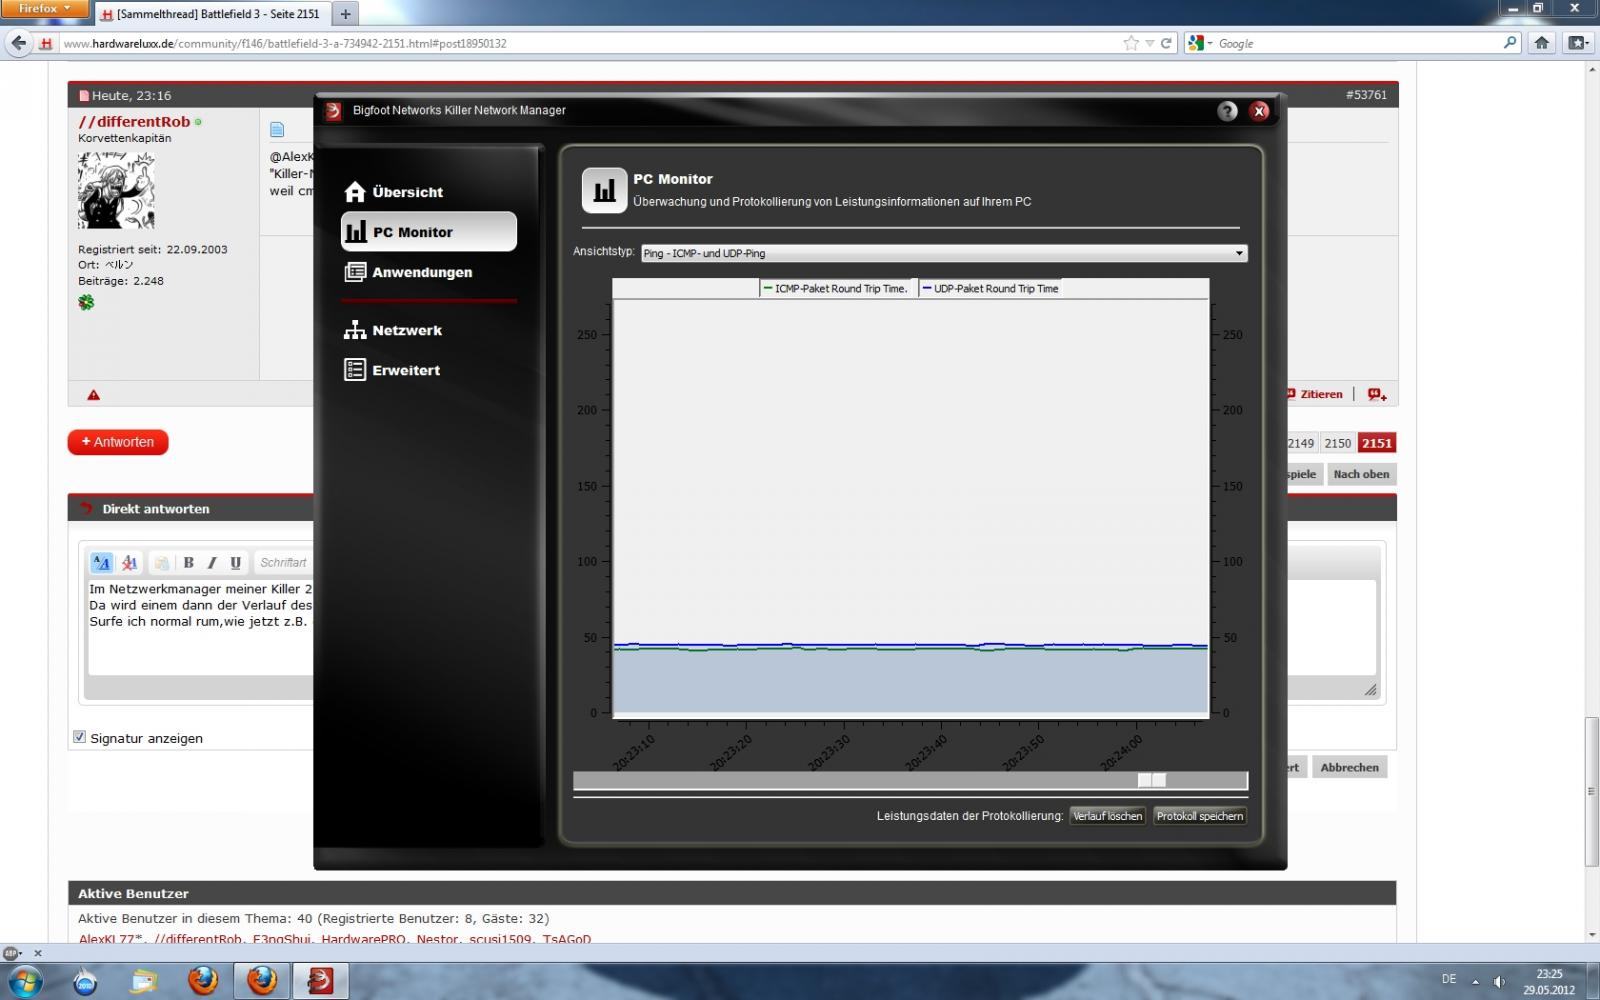Screen dimensions: 1600x1000
Task: Click the post document icon
Action: click(277, 129)
